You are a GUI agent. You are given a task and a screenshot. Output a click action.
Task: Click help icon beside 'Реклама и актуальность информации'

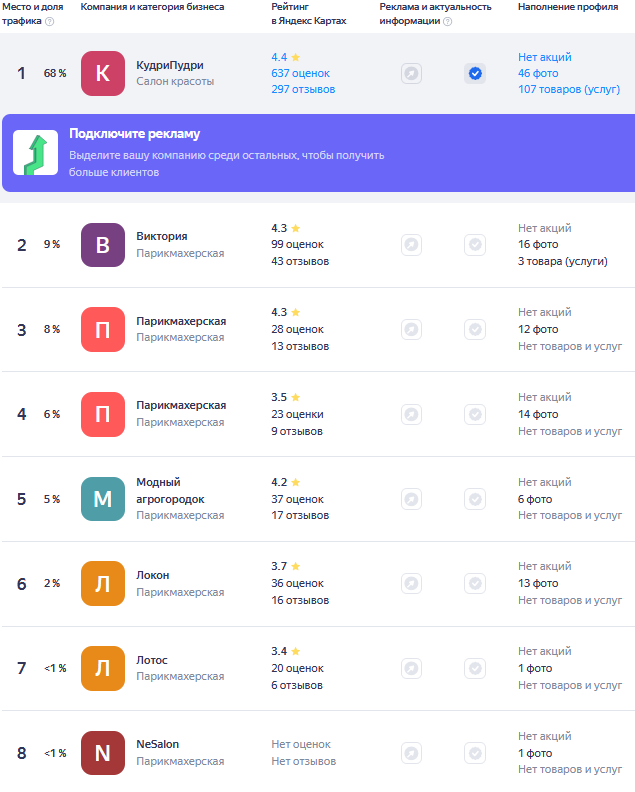click(448, 21)
